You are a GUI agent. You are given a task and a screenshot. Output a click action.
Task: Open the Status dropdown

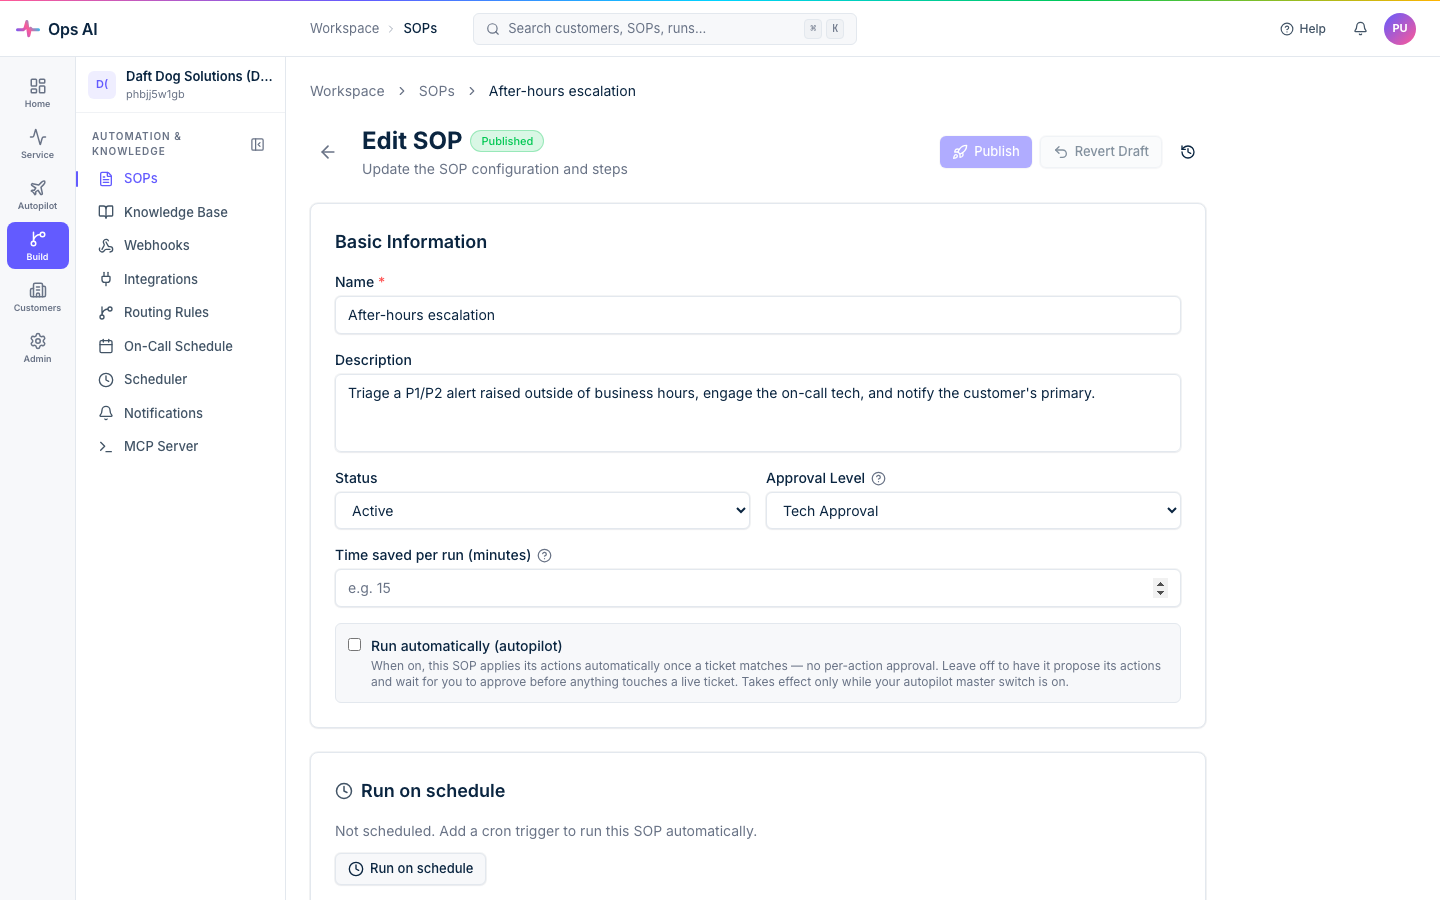tap(542, 511)
